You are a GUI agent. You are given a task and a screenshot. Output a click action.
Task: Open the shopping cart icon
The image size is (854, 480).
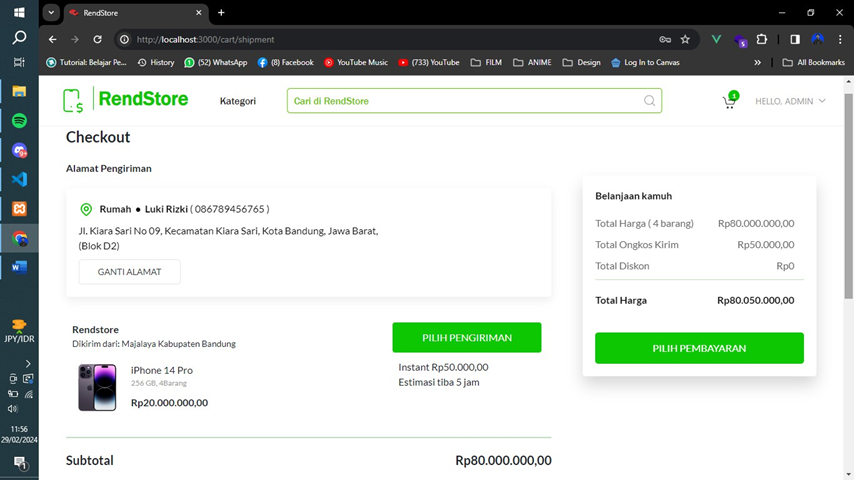(x=729, y=101)
